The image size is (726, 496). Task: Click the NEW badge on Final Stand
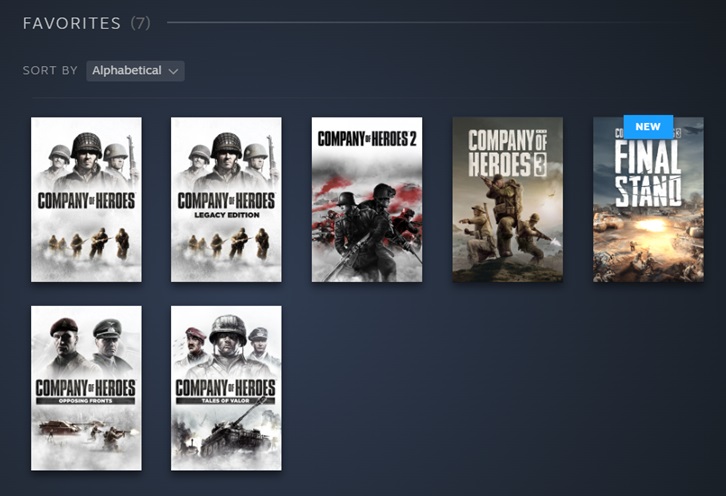click(x=648, y=127)
